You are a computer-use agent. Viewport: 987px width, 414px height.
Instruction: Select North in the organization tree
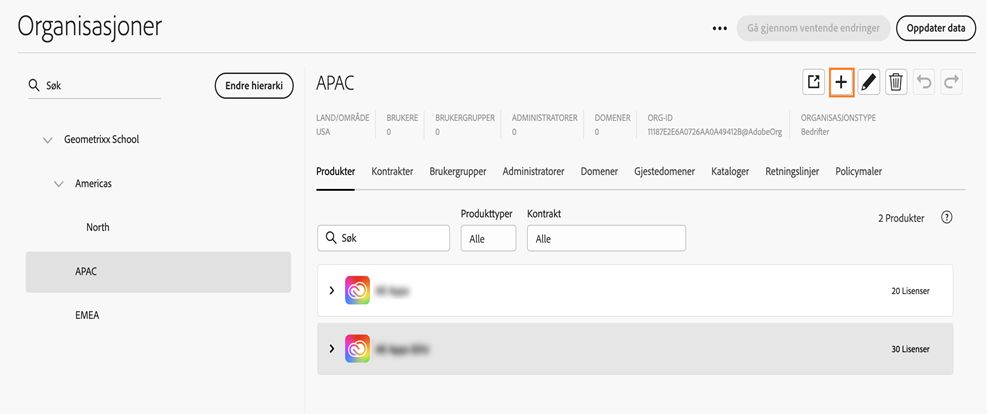pos(98,227)
